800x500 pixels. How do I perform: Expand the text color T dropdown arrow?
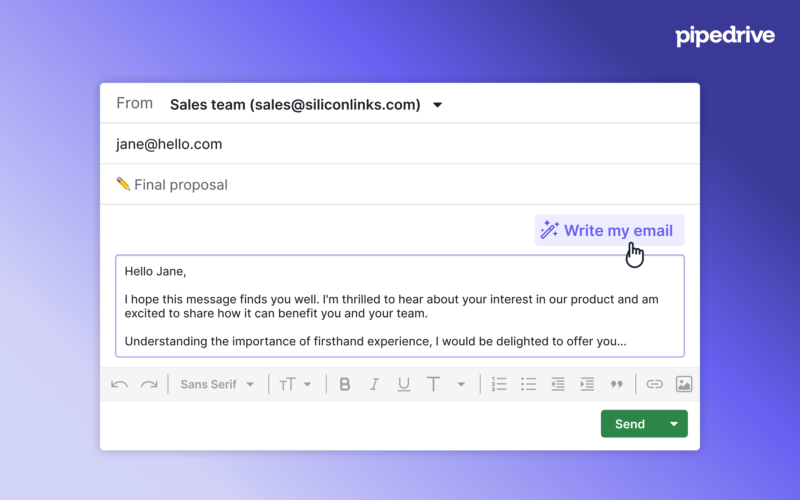pos(461,384)
